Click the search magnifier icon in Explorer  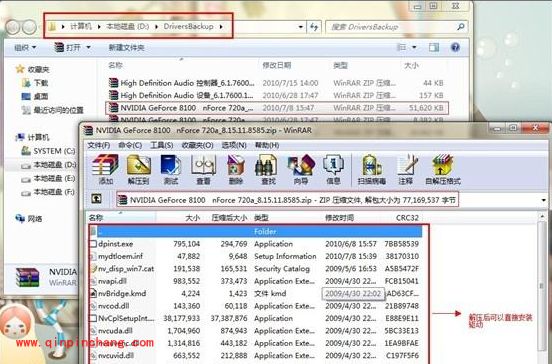pos(460,27)
